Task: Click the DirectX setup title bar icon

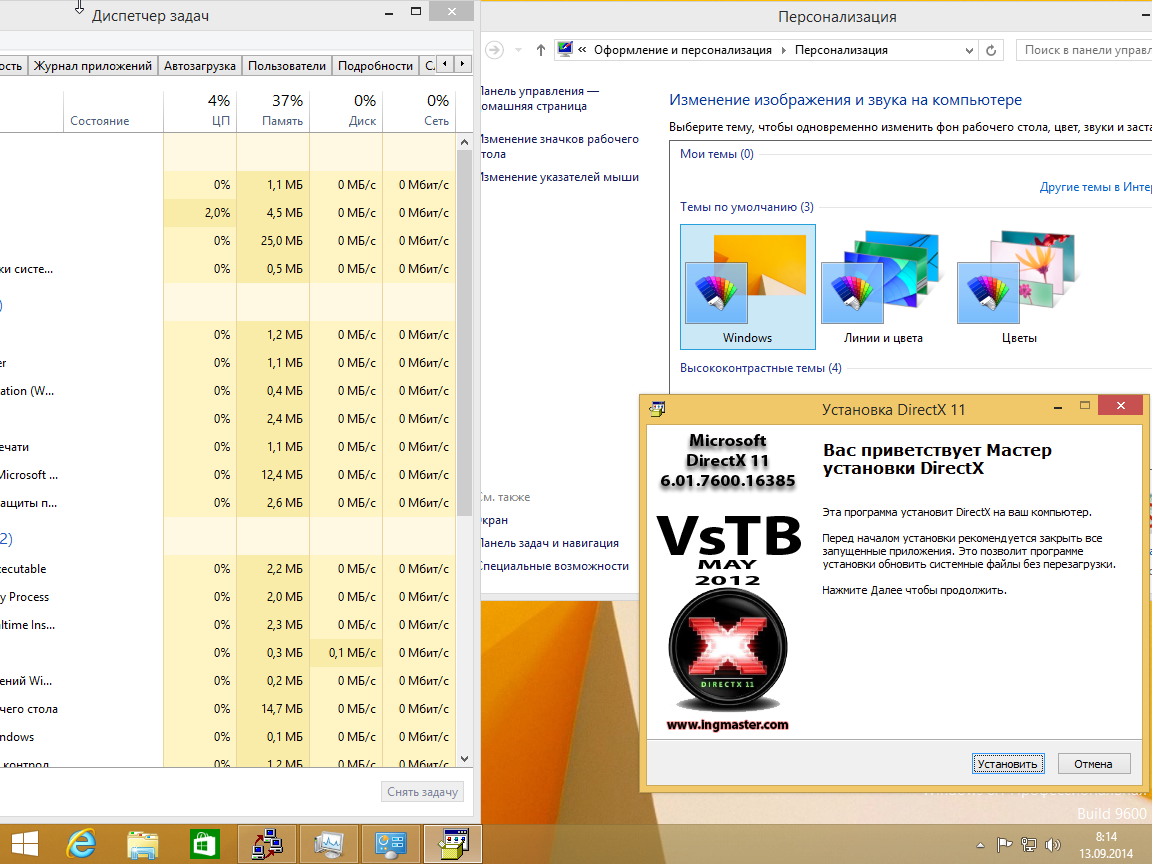Action: point(658,408)
